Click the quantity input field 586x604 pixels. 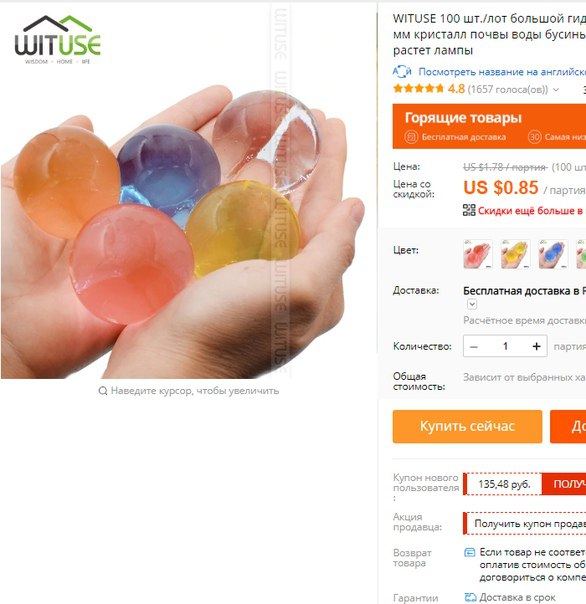(505, 346)
